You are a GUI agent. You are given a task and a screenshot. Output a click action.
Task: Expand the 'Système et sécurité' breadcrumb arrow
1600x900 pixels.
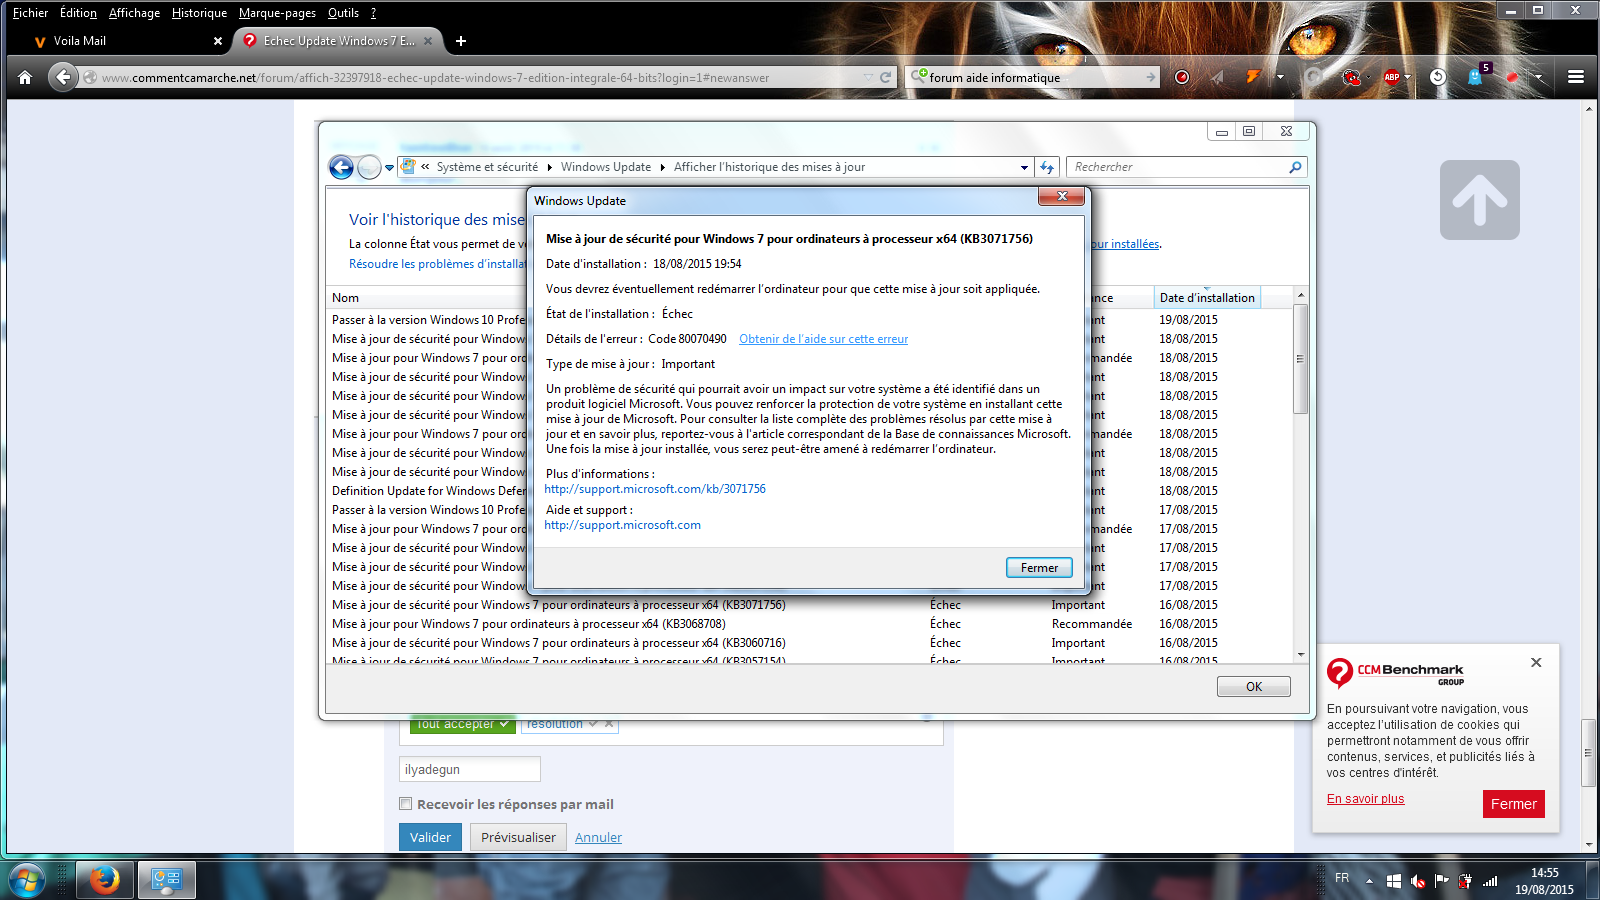tap(549, 167)
